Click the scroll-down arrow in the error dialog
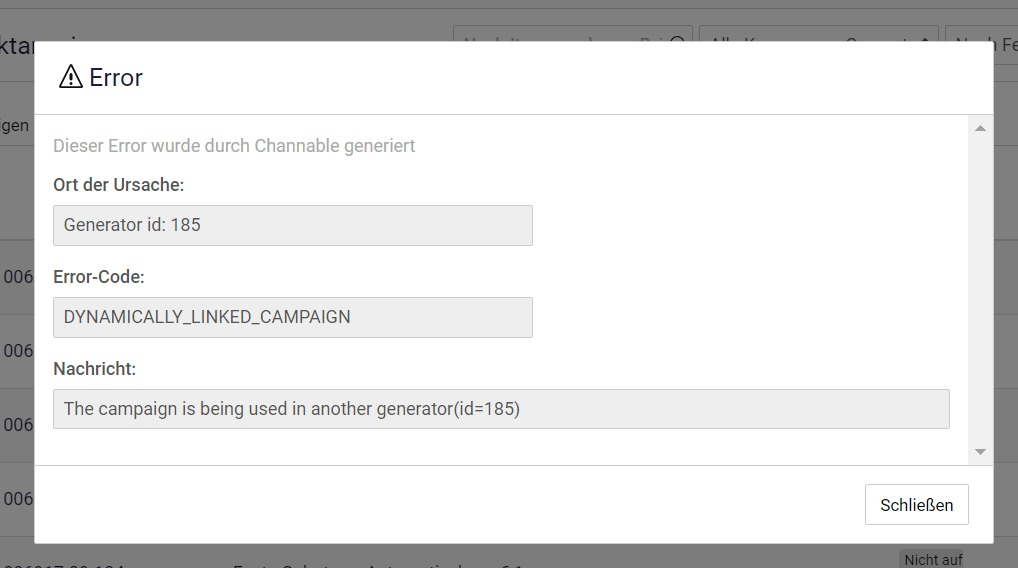This screenshot has width=1018, height=568. point(980,452)
